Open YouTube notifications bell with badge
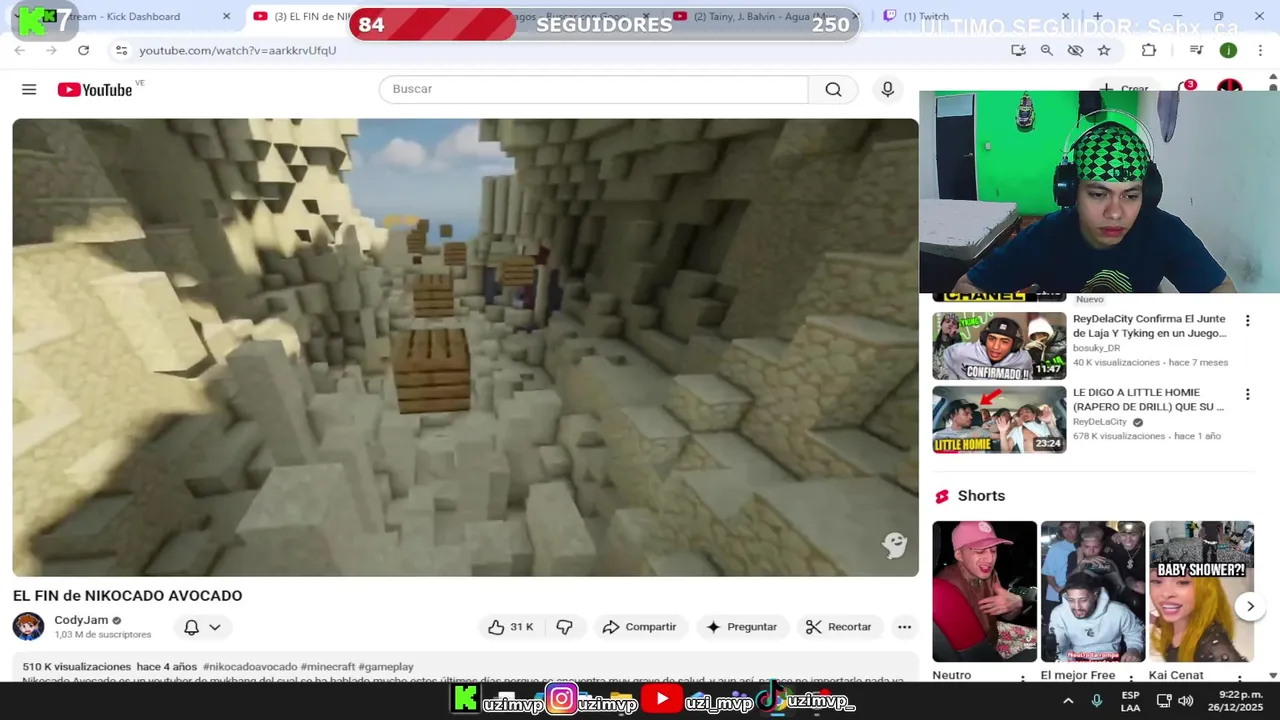1280x720 pixels. (1186, 89)
